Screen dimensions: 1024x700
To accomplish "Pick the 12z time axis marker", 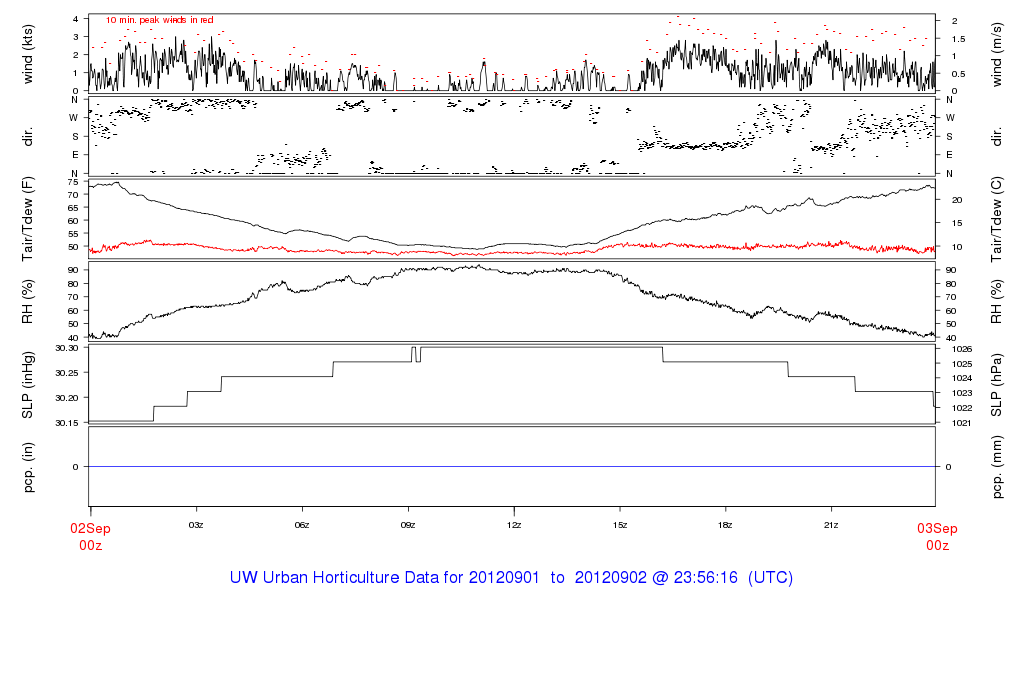I will pyautogui.click(x=514, y=524).
